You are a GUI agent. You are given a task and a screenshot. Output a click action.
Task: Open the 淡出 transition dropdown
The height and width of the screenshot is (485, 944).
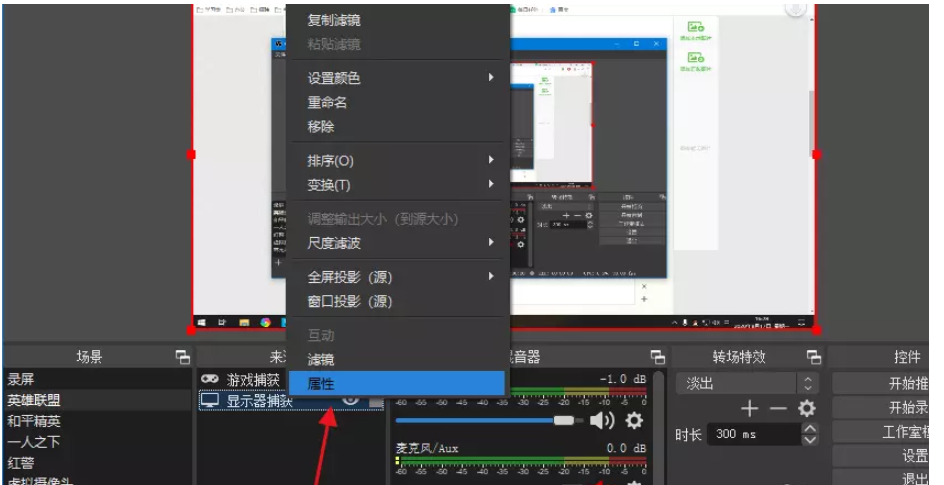(747, 383)
